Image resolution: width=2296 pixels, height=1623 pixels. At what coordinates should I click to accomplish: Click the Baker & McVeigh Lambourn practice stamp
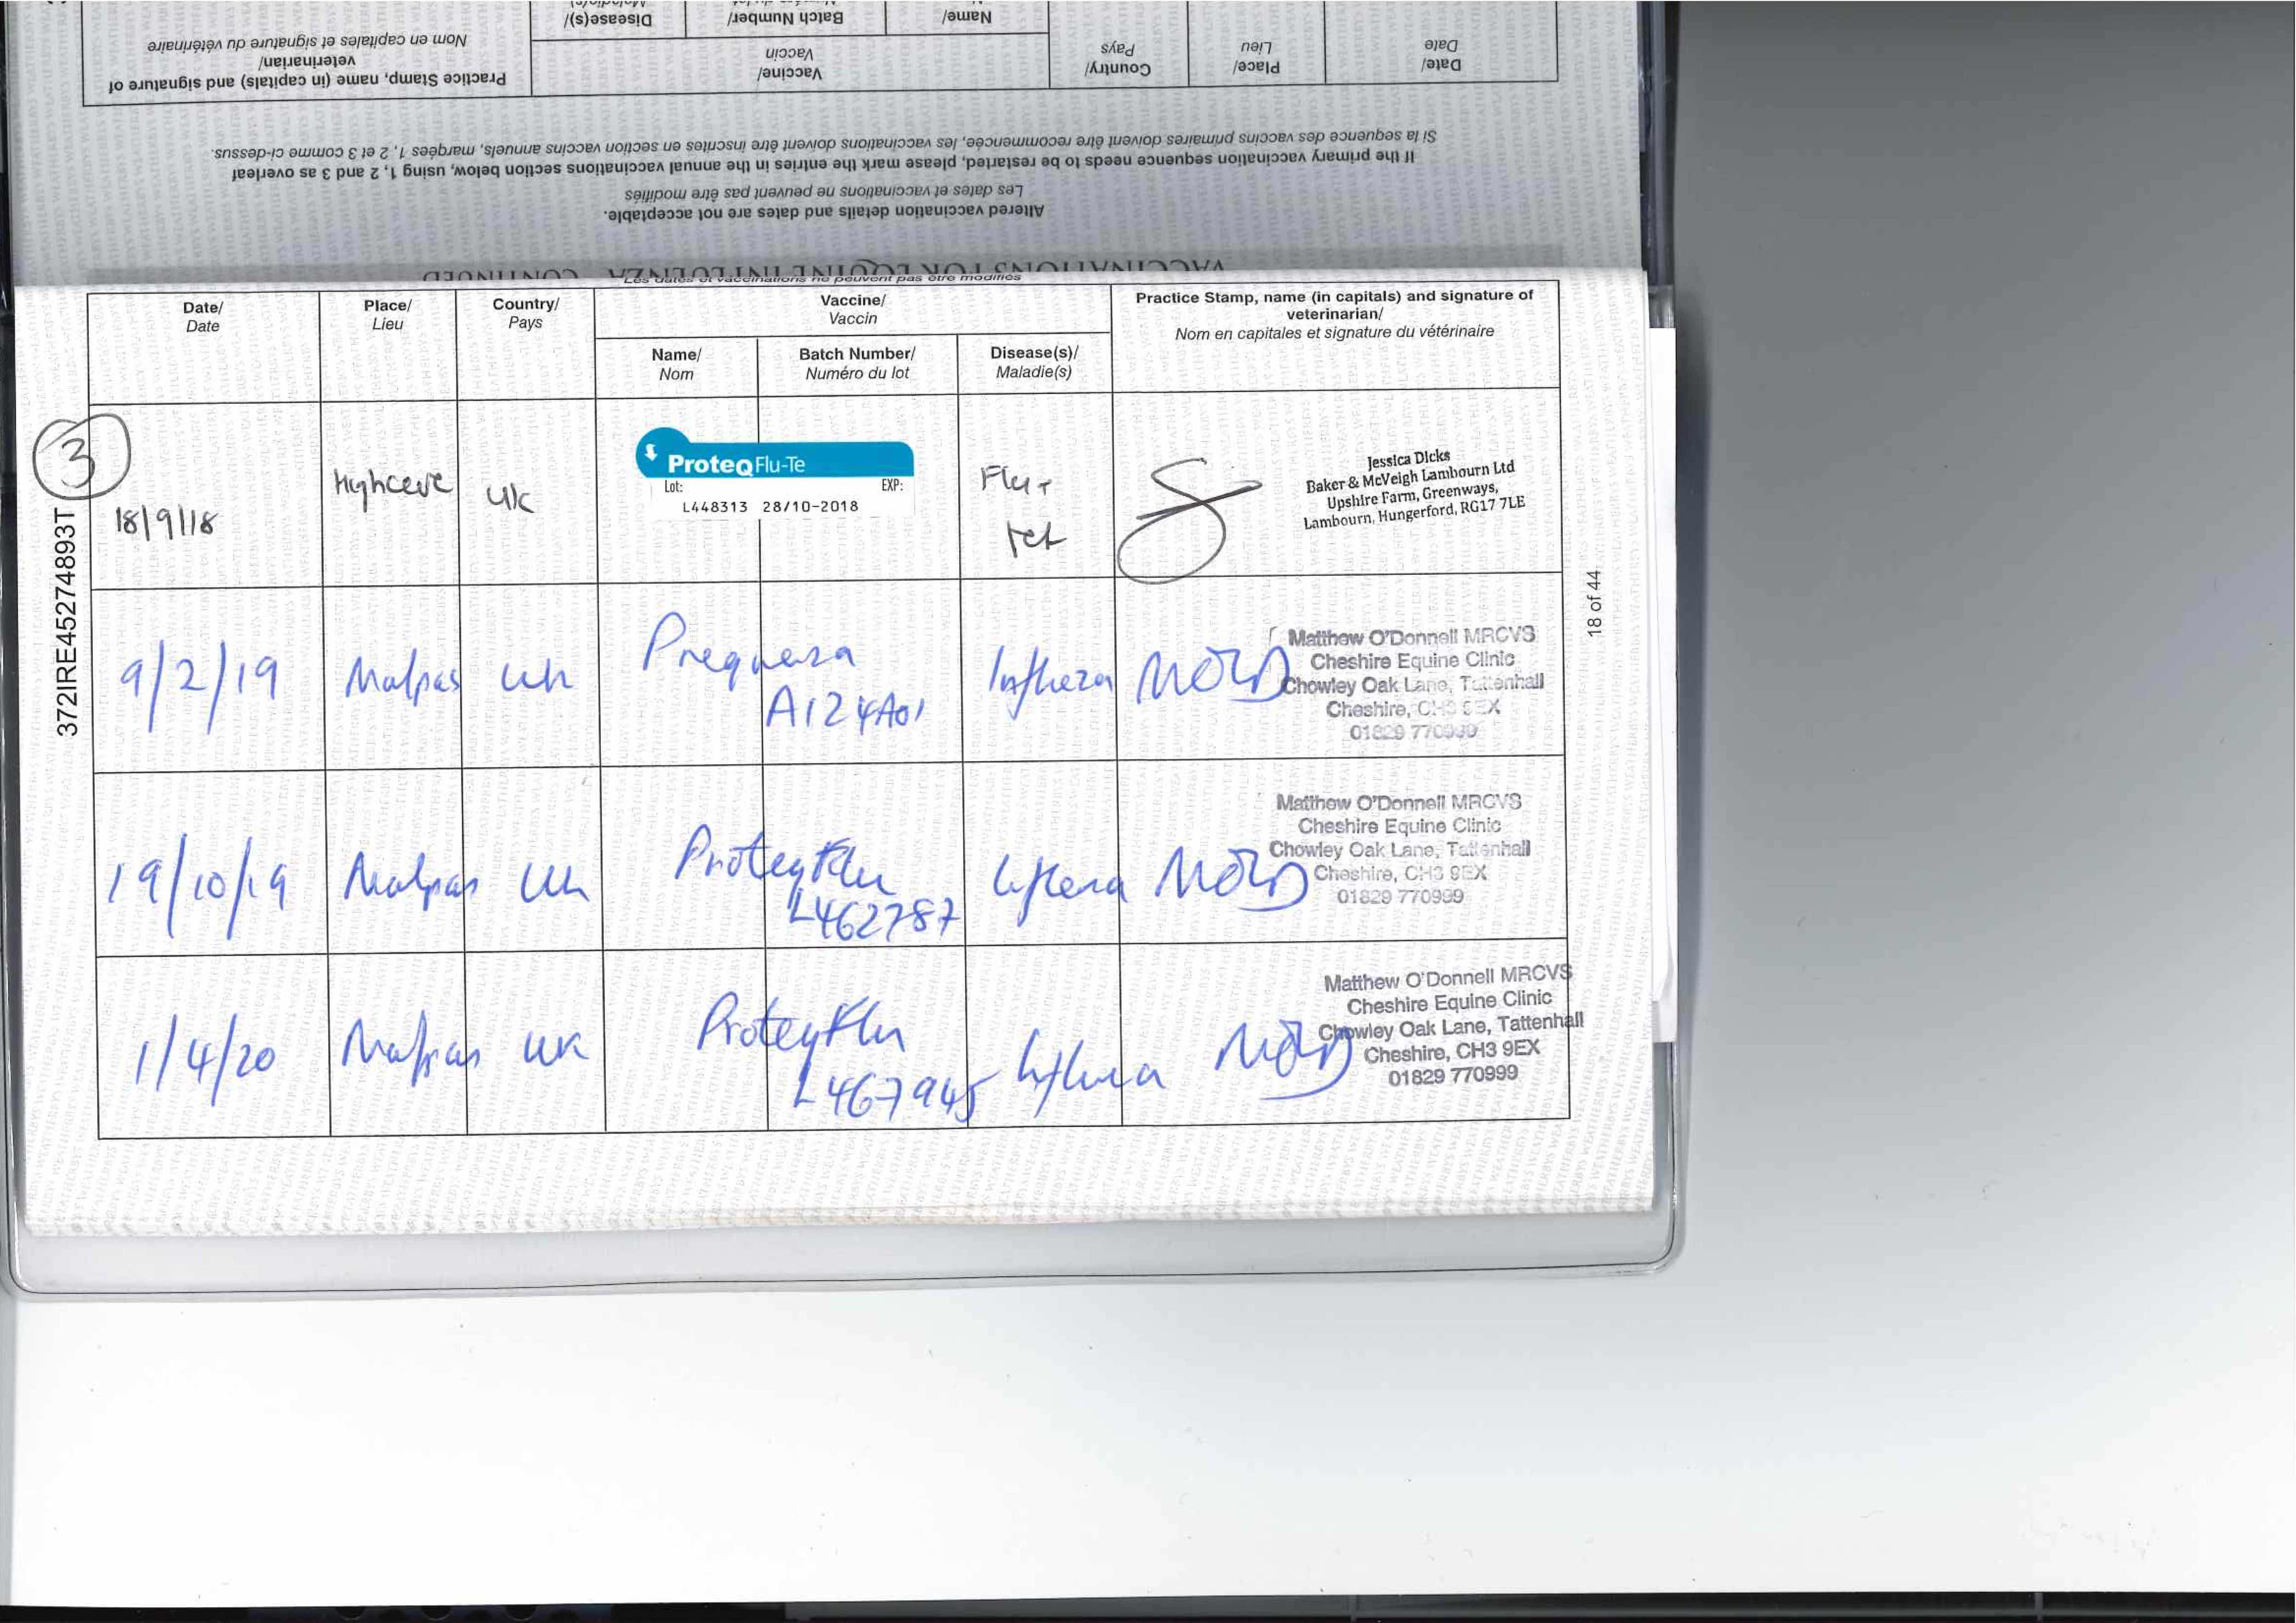[1412, 492]
